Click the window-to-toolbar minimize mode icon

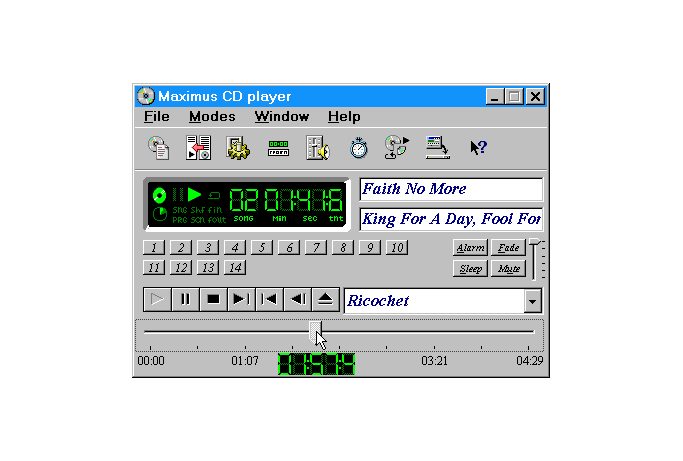[x=437, y=148]
